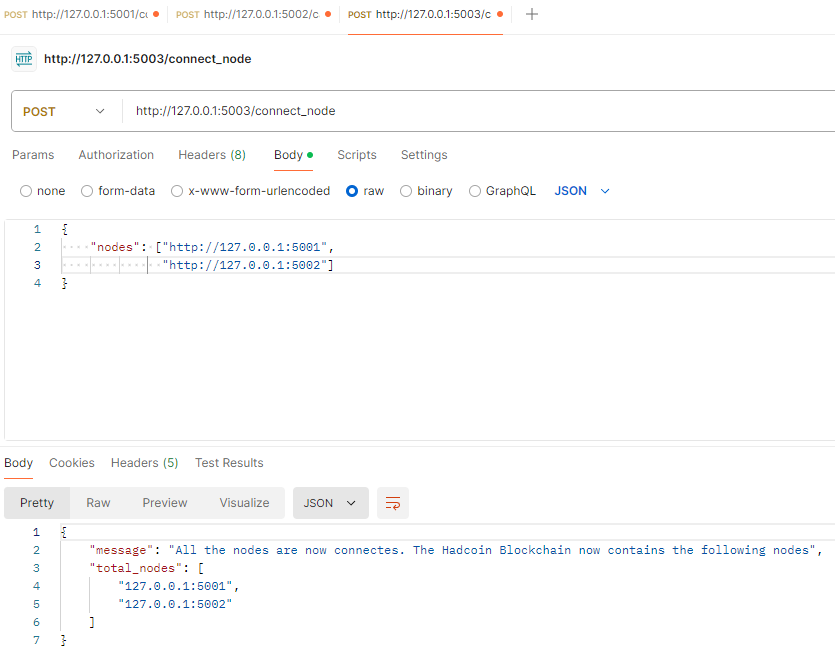Open the Test Results tab
Screen dimensions: 835x672
click(229, 463)
